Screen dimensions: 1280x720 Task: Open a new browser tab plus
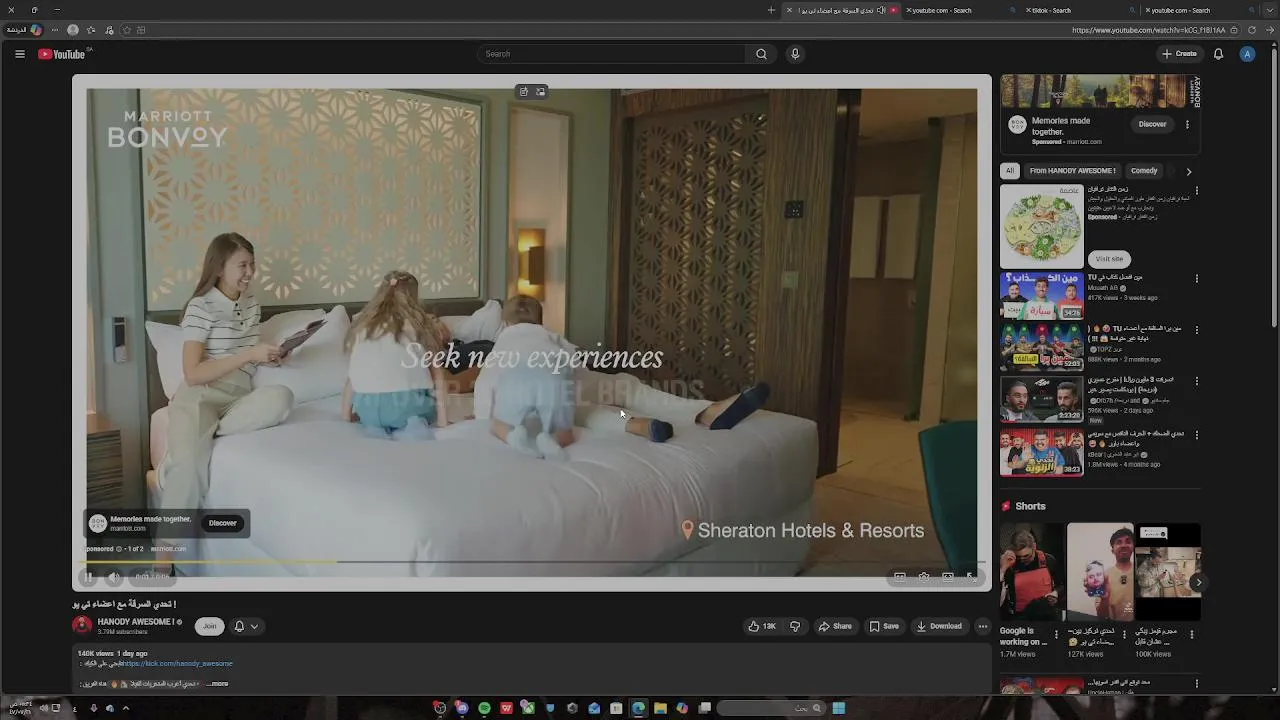tap(771, 10)
